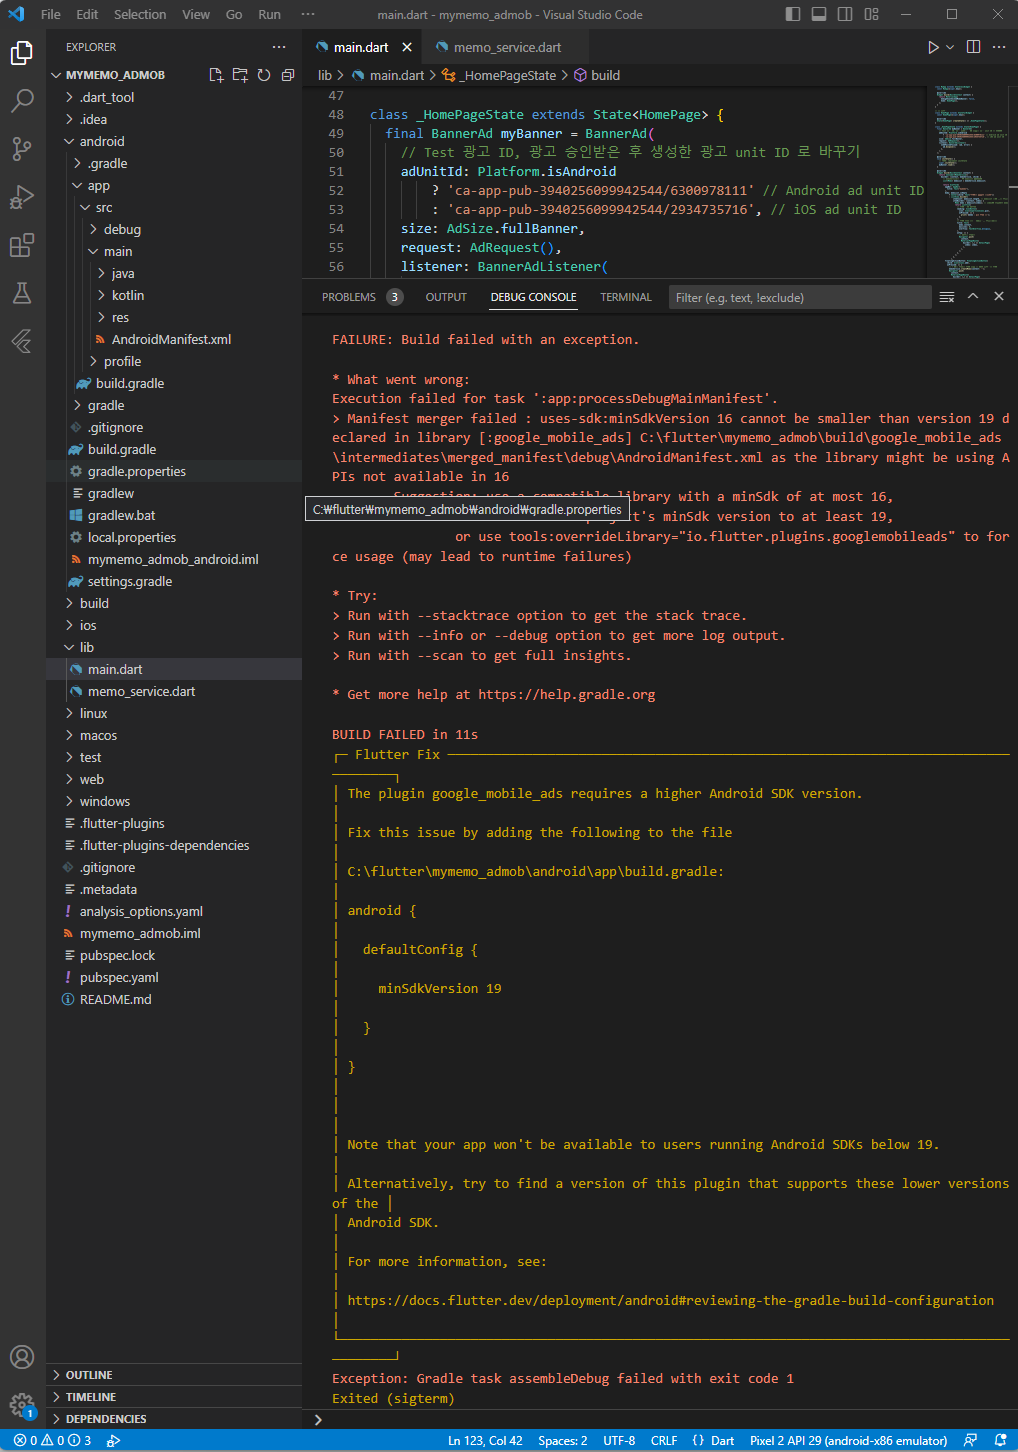
Task: Create a new file in Explorer
Action: click(x=216, y=75)
